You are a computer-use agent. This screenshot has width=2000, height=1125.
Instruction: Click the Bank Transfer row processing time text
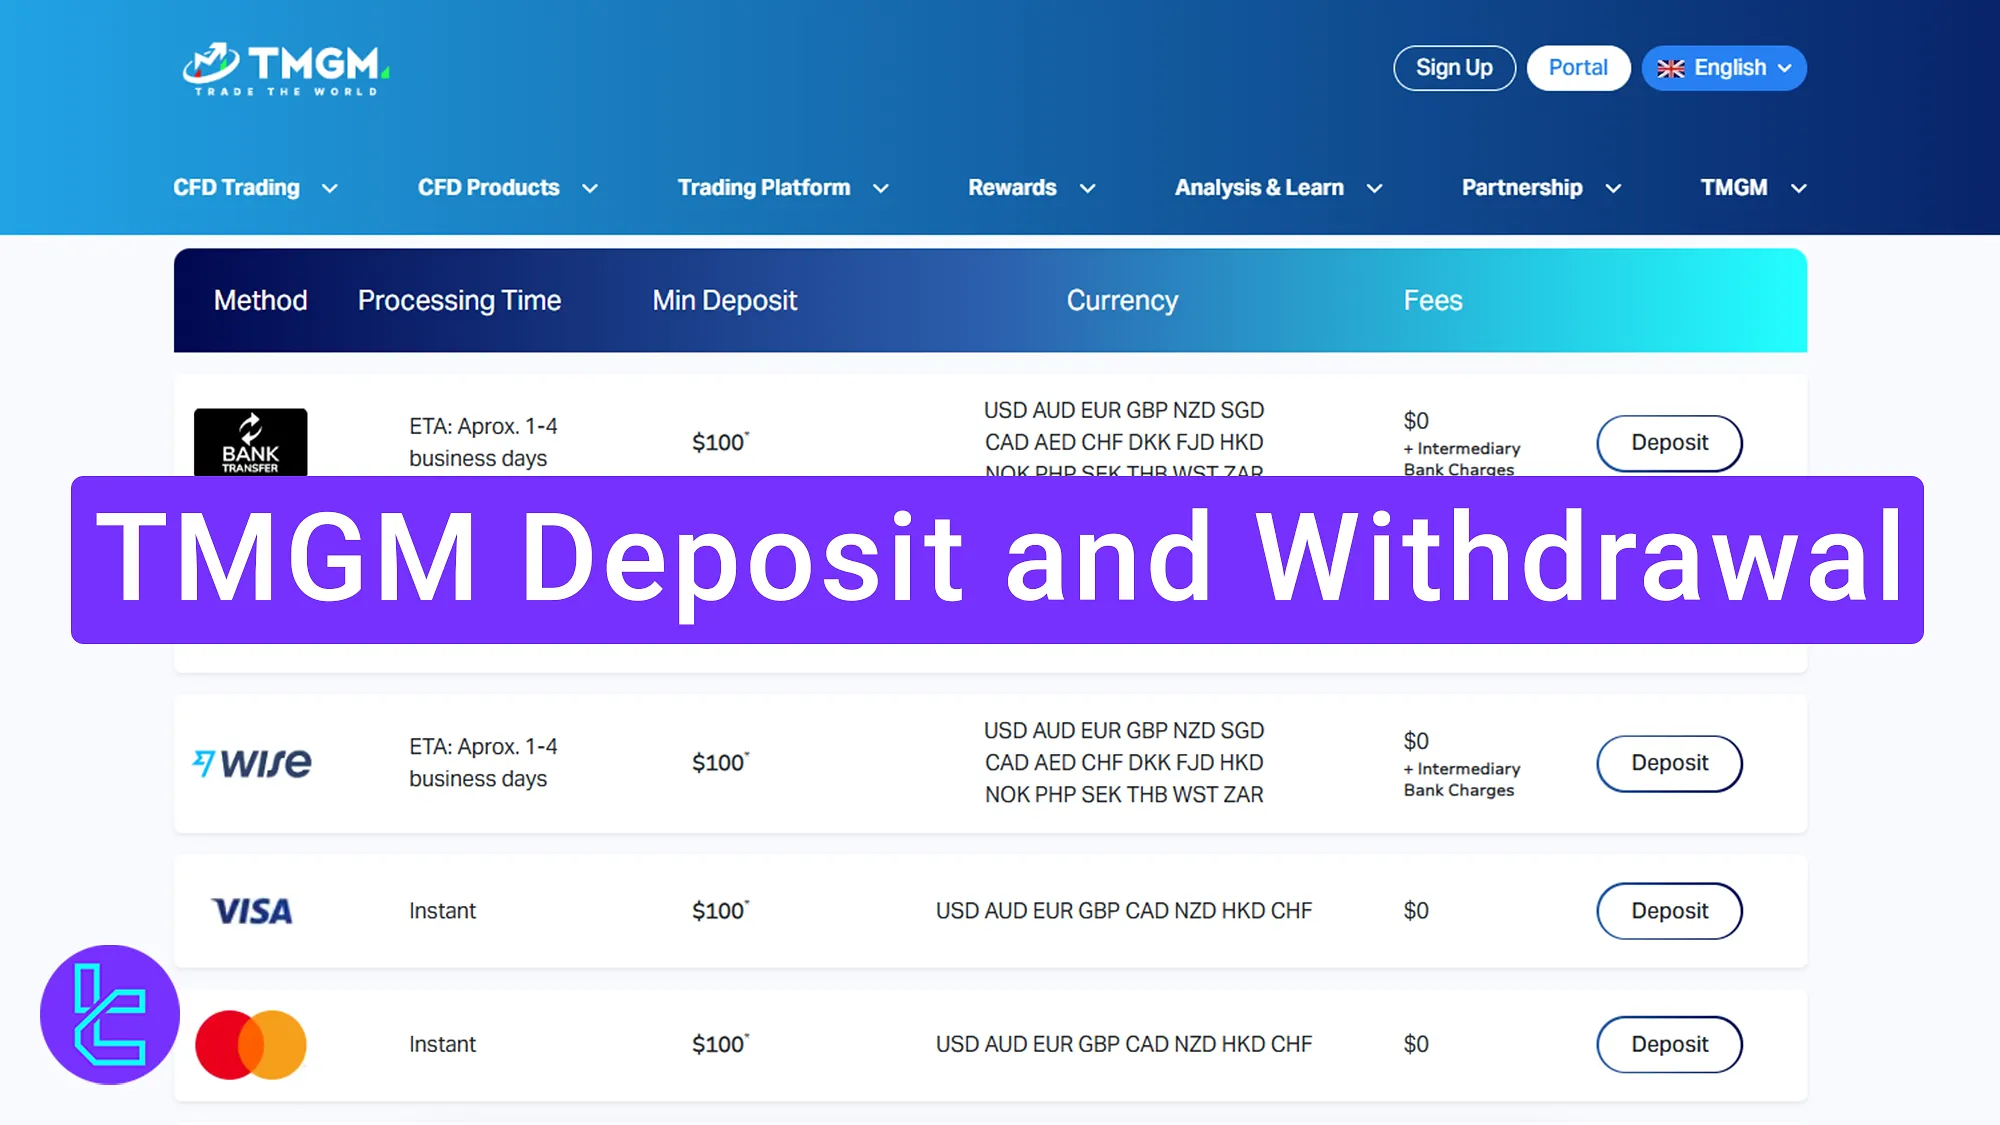point(483,442)
